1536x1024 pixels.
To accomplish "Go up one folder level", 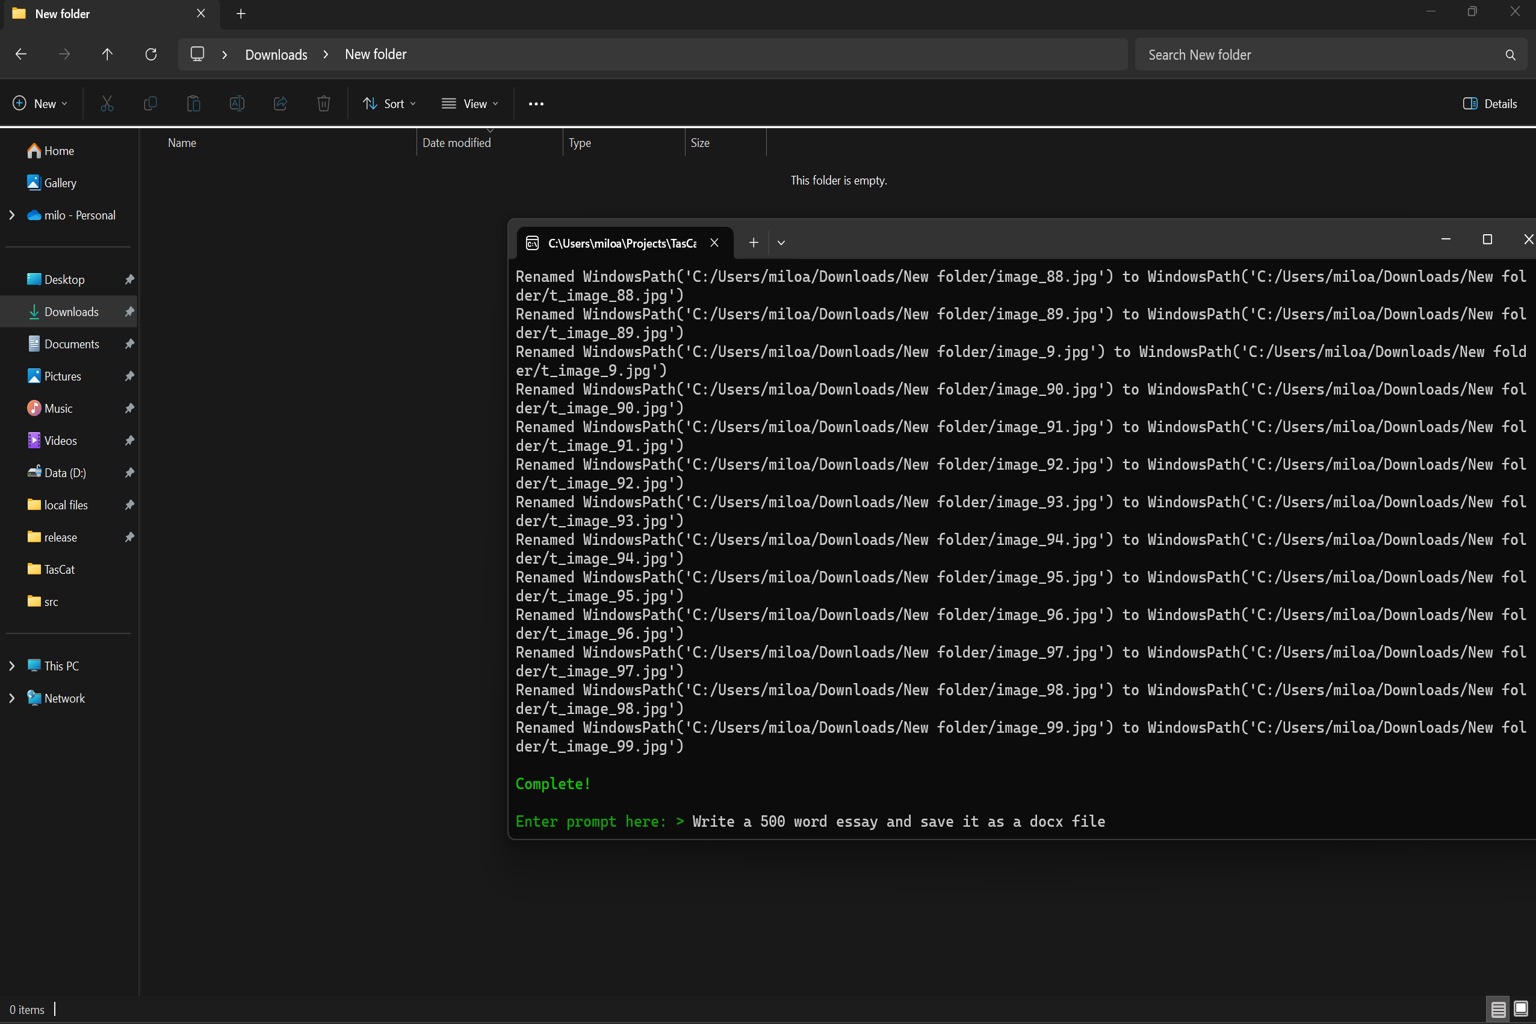I will coord(107,54).
